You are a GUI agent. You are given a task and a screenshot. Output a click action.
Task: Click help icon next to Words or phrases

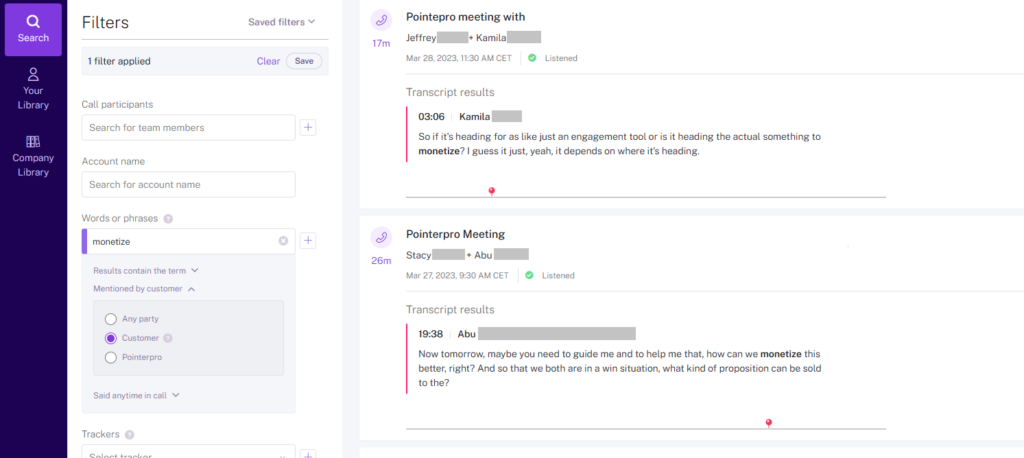[168, 219]
